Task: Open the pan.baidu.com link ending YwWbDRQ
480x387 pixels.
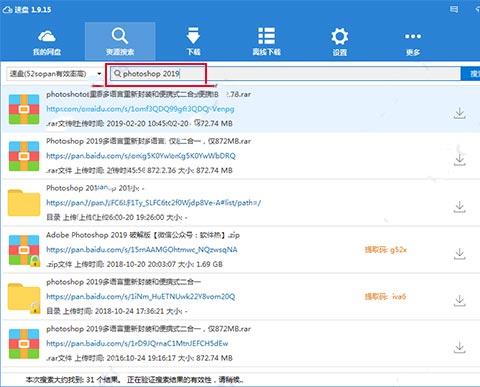Action: point(141,156)
